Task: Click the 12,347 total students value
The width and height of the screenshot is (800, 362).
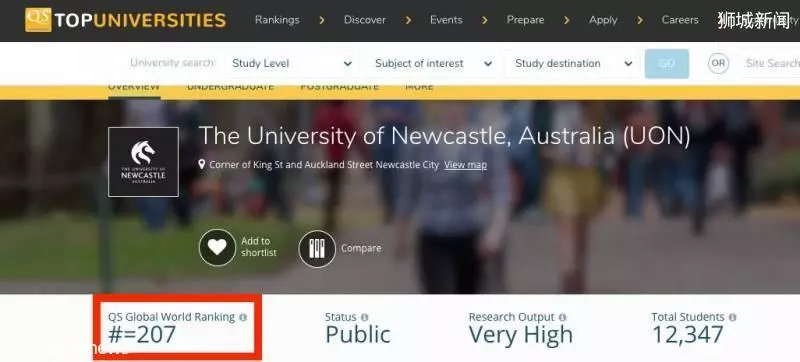Action: point(688,335)
